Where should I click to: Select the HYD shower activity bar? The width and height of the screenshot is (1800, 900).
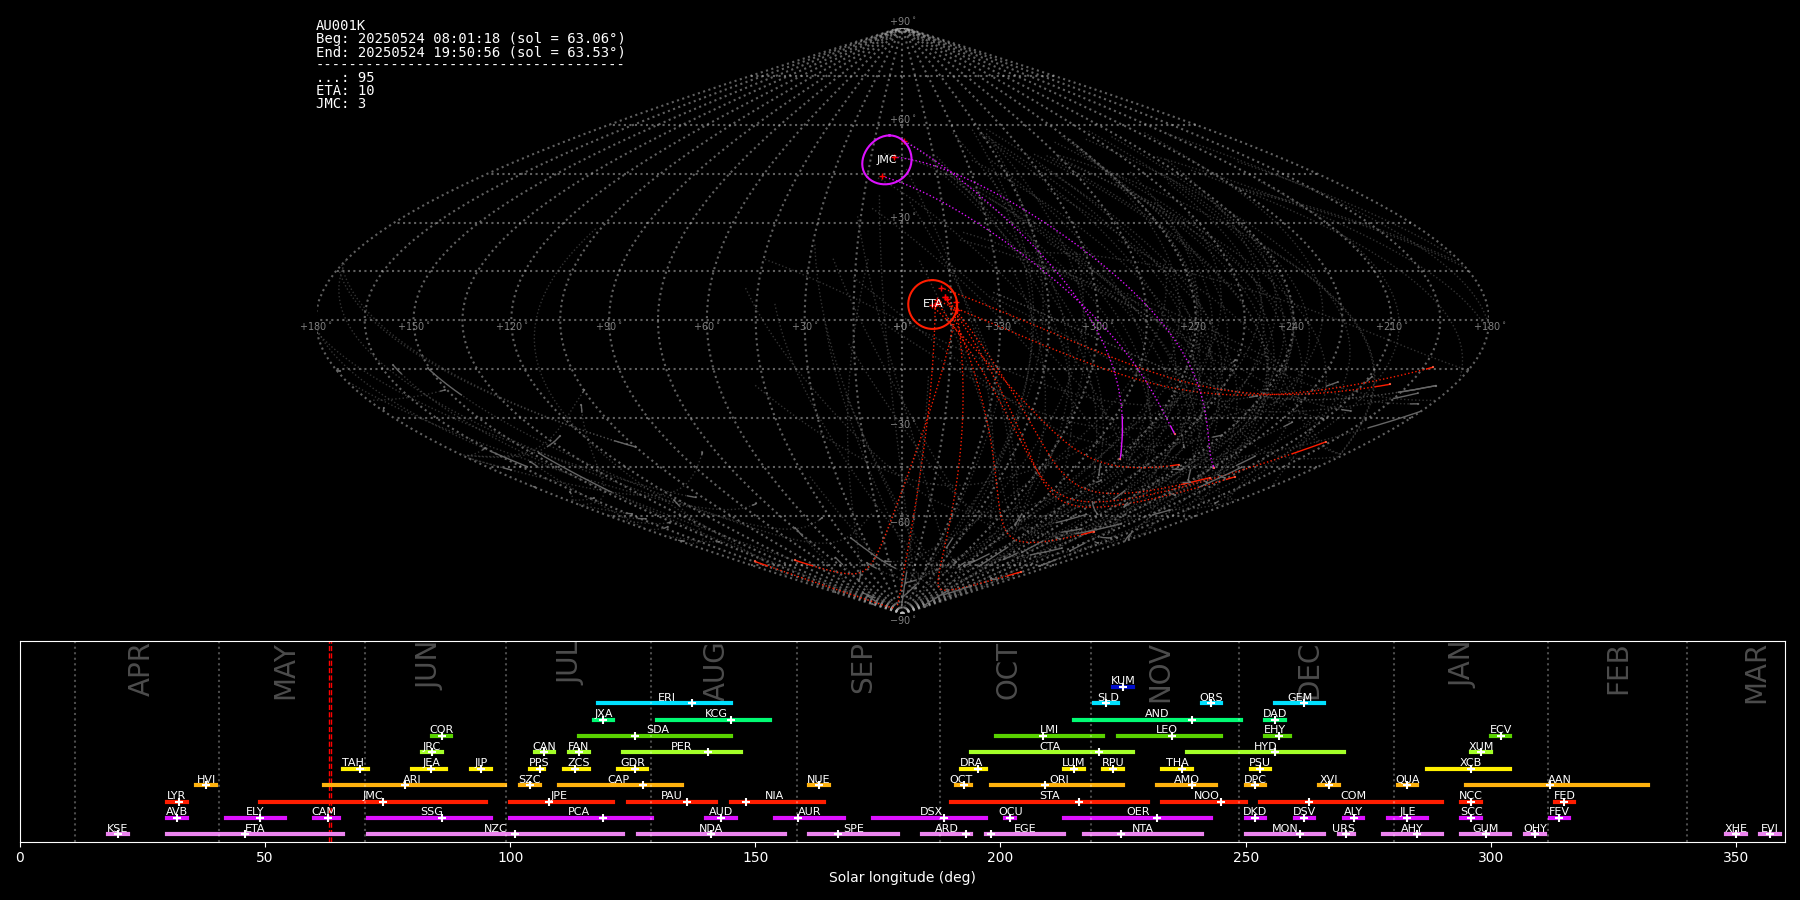point(1265,752)
